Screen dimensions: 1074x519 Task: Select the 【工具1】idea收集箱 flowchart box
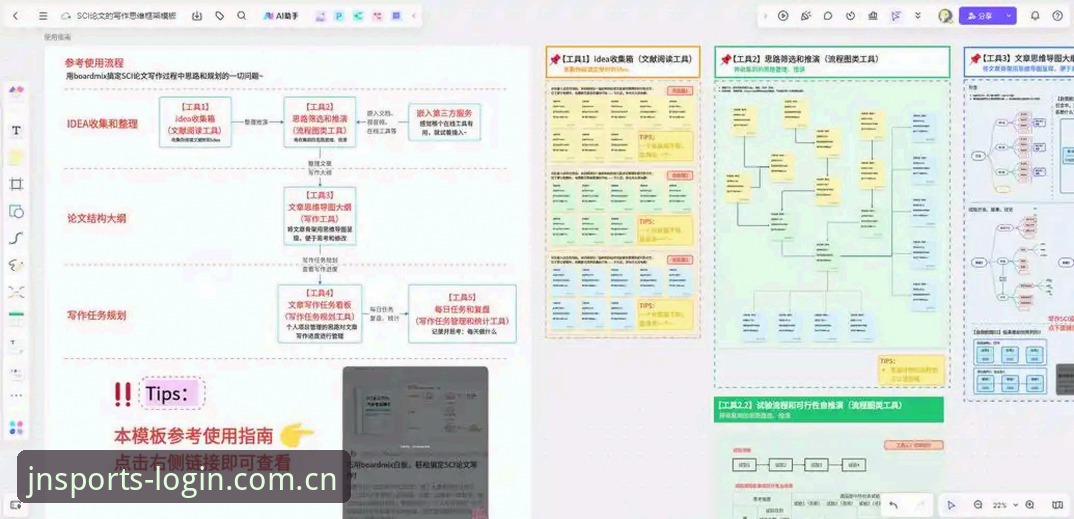coord(195,122)
